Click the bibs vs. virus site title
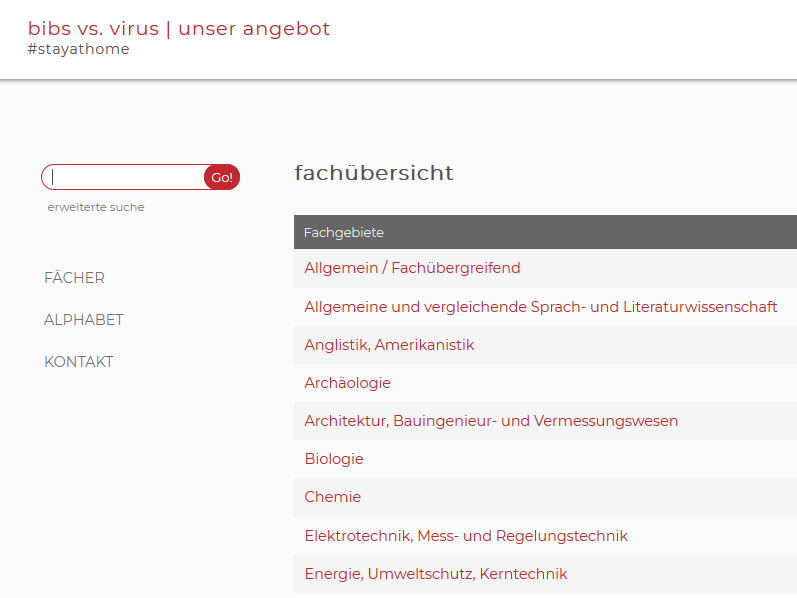The width and height of the screenshot is (797, 598). click(94, 28)
